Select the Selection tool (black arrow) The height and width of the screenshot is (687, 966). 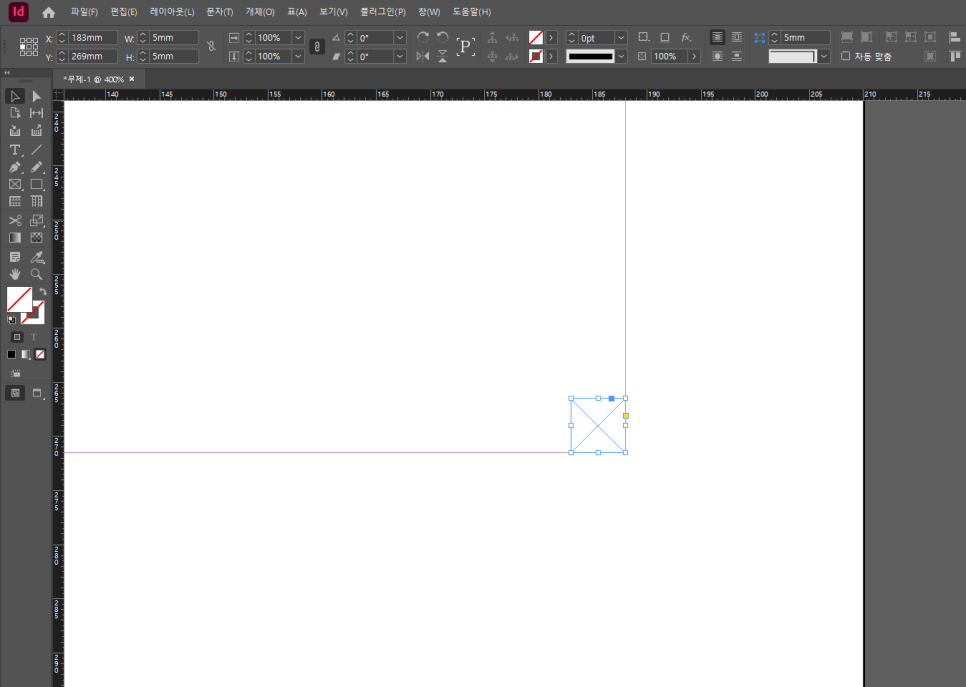click(15, 96)
